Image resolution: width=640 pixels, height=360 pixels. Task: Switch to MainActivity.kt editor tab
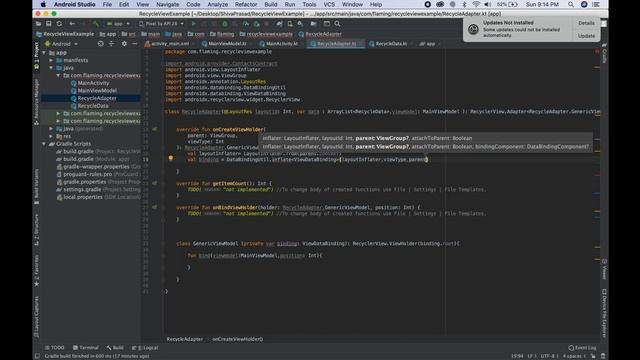click(x=278, y=44)
